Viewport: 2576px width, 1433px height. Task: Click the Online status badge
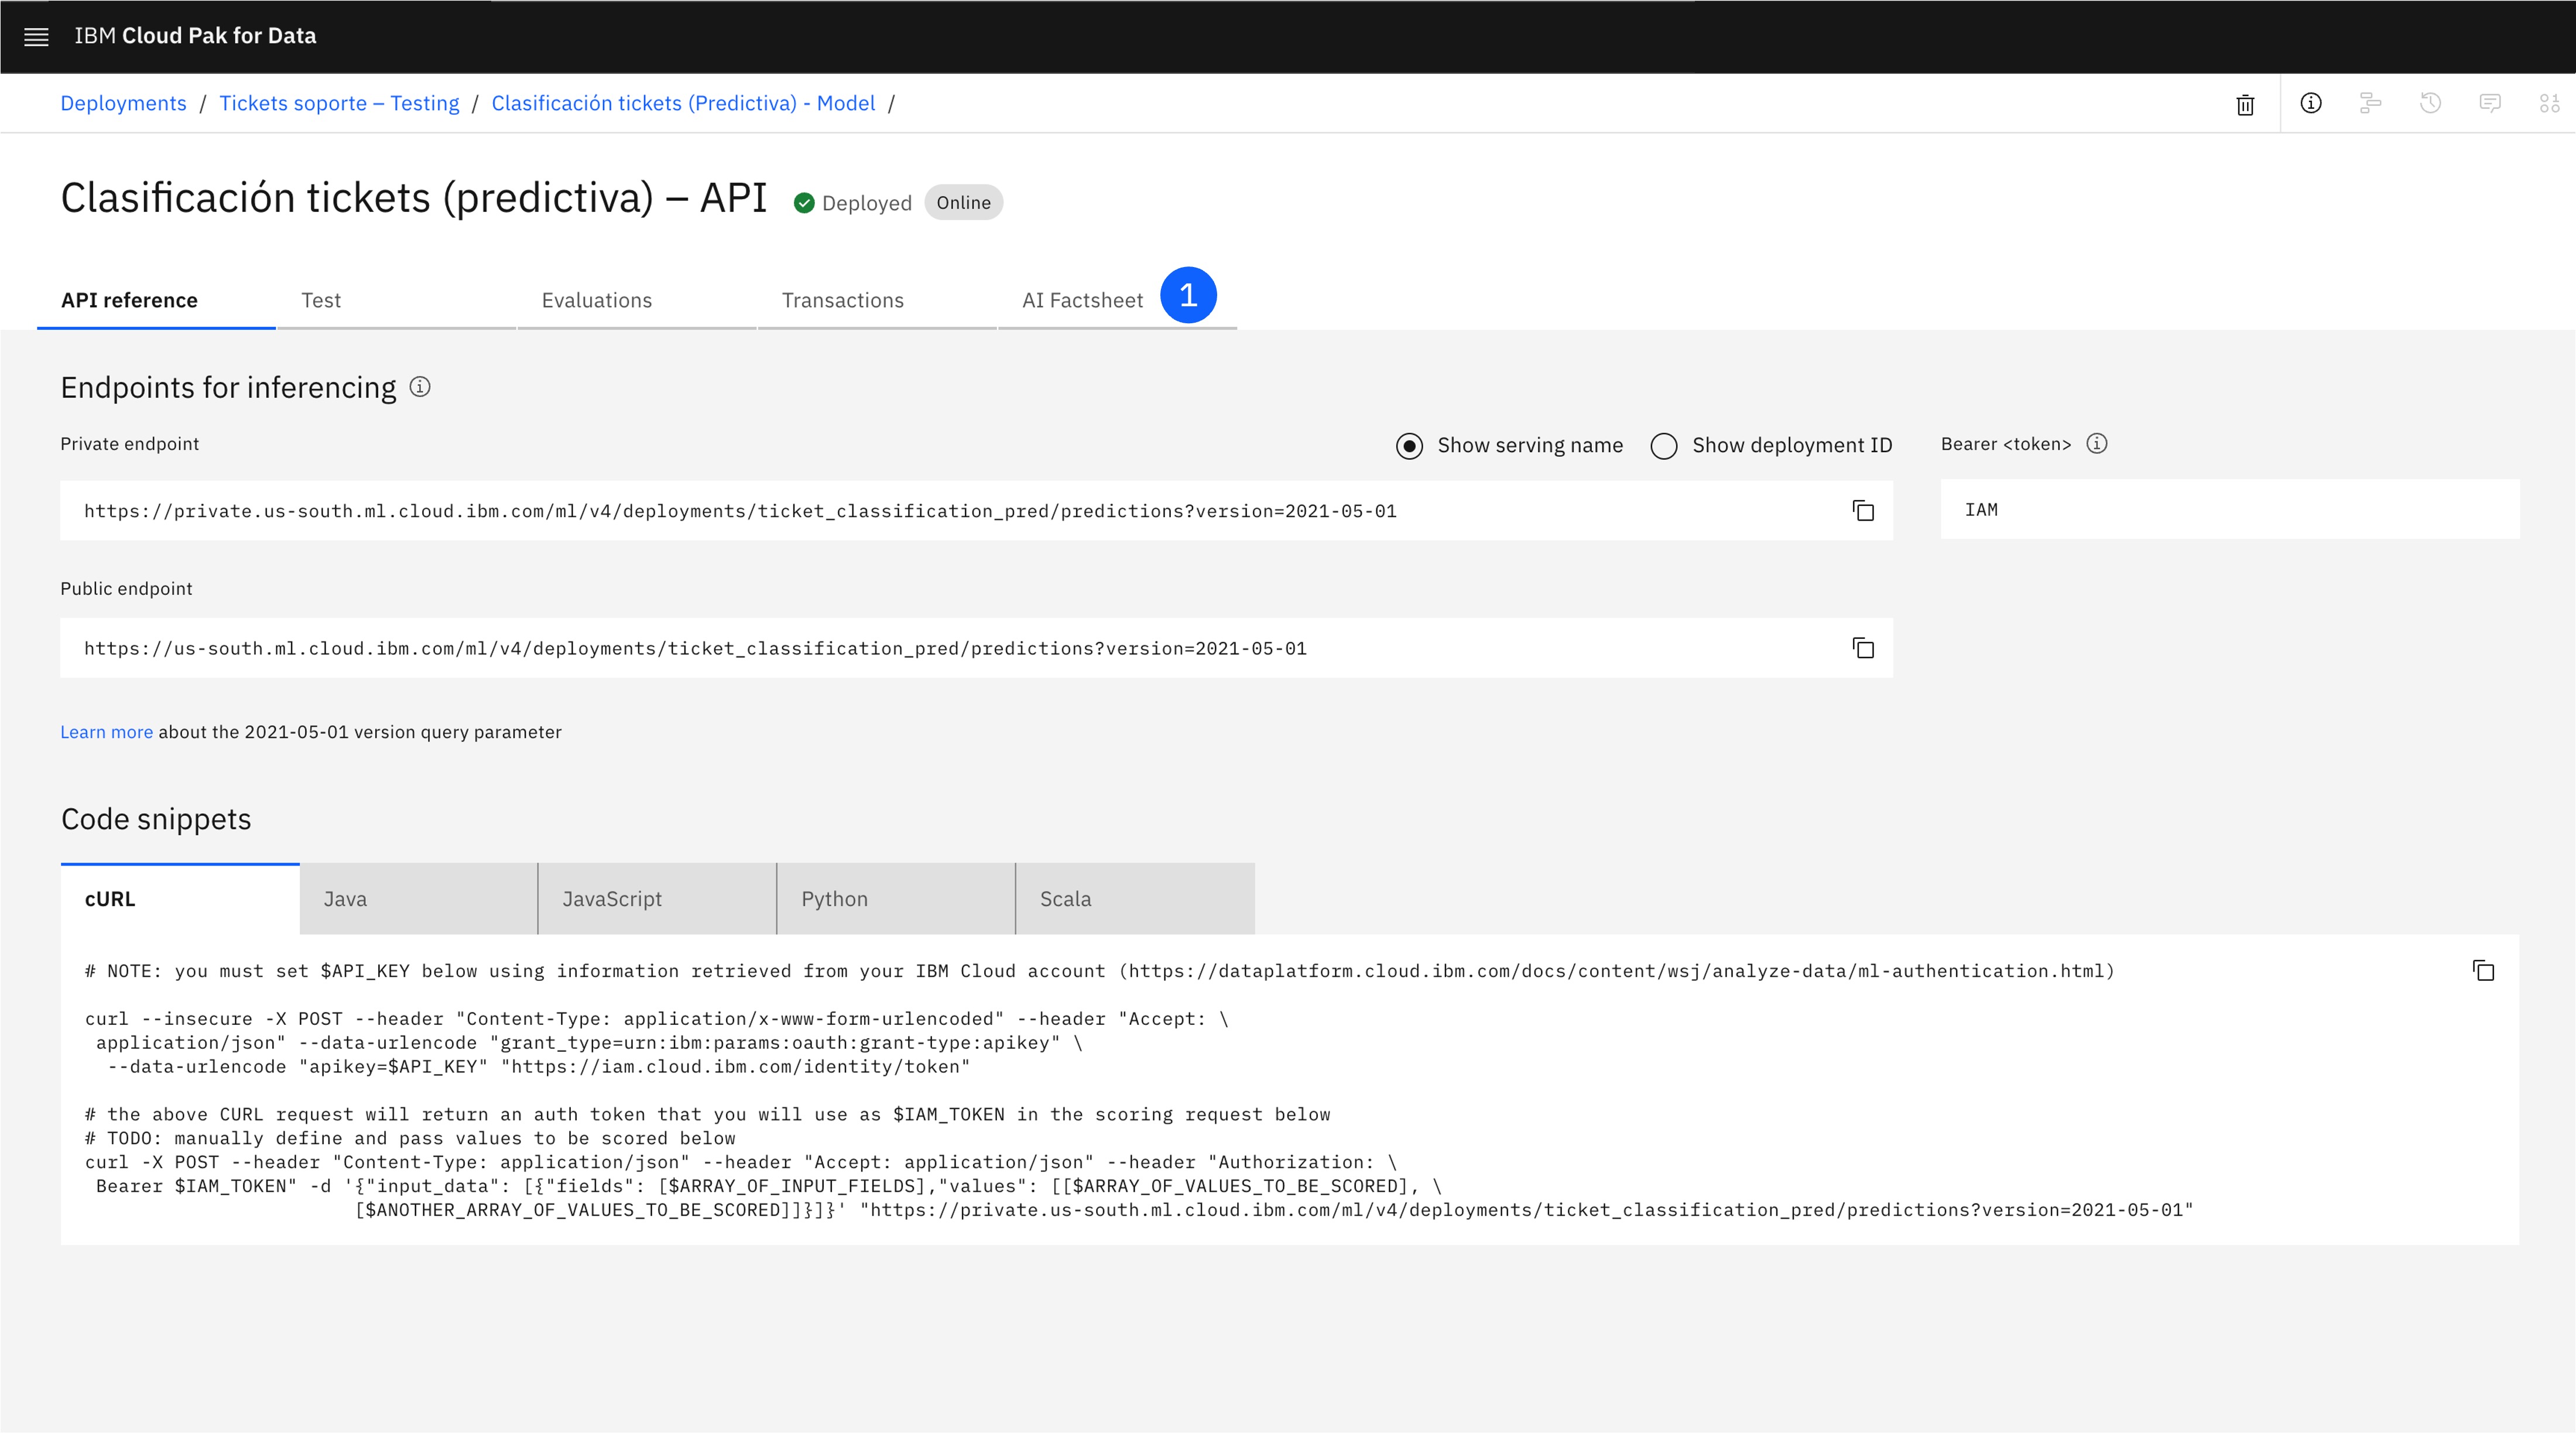[x=963, y=202]
